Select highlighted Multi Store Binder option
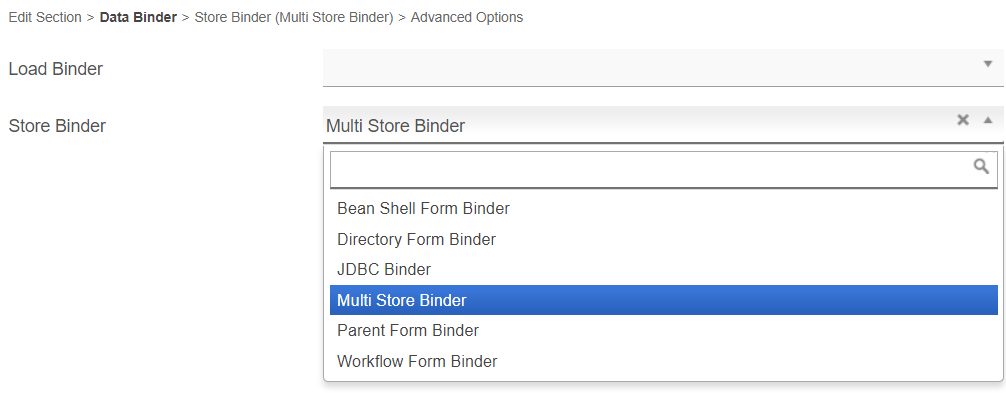 click(x=663, y=300)
